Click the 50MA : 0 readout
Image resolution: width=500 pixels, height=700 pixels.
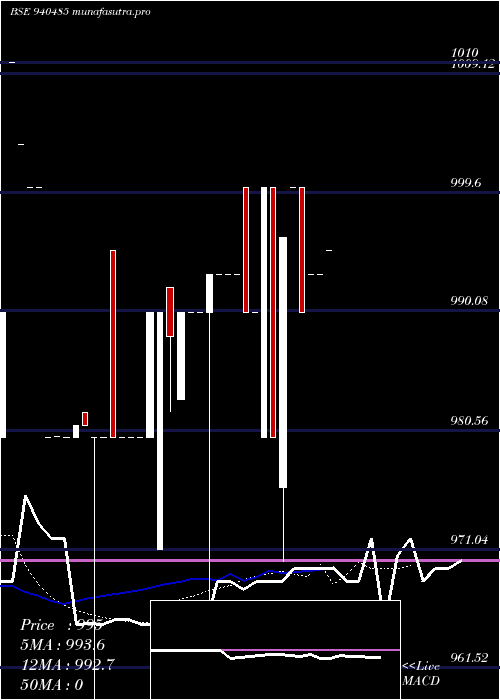[52, 685]
